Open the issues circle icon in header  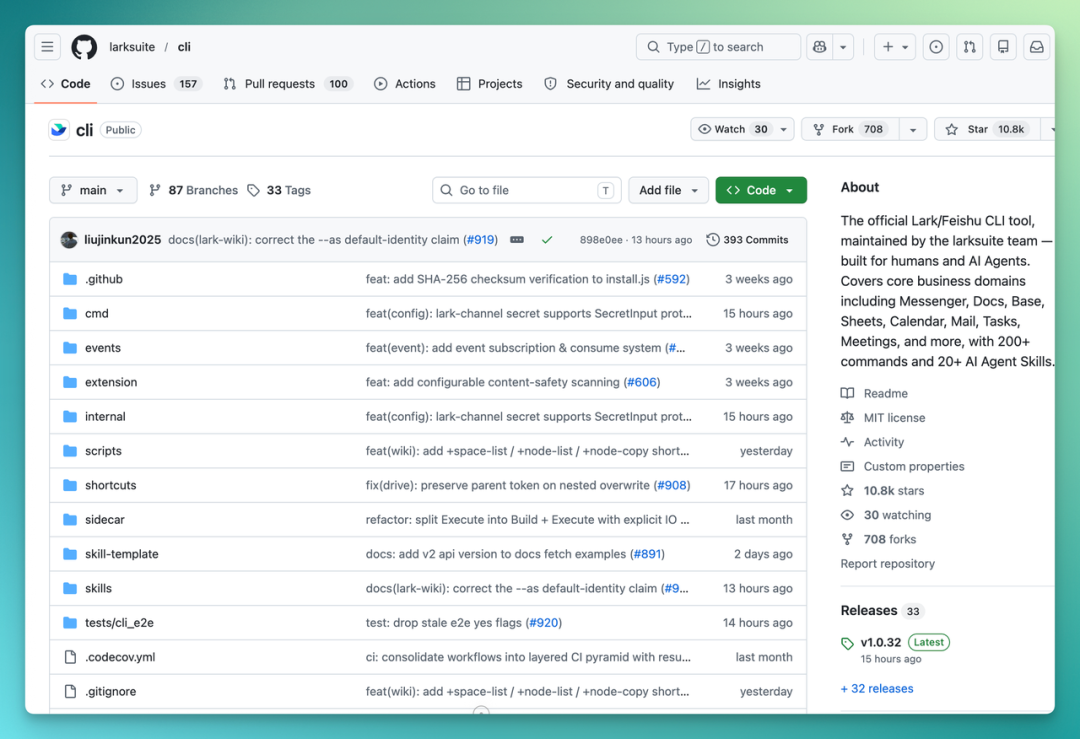[935, 47]
